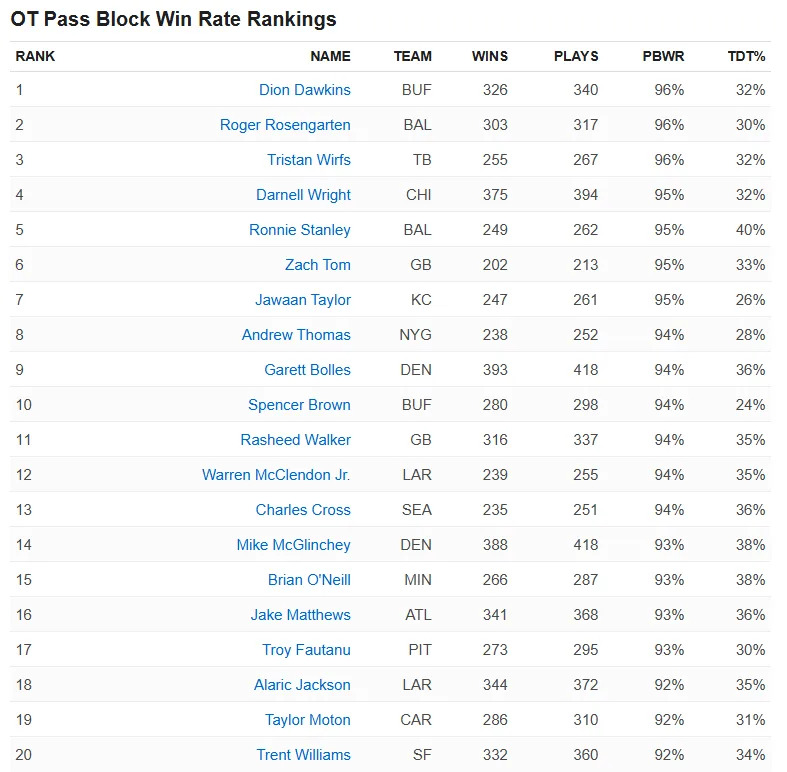Open Dion Dawkins player link
787x772 pixels.
click(x=304, y=90)
